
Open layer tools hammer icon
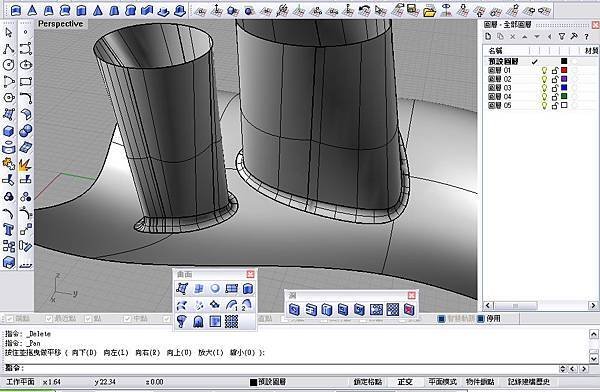[x=574, y=36]
